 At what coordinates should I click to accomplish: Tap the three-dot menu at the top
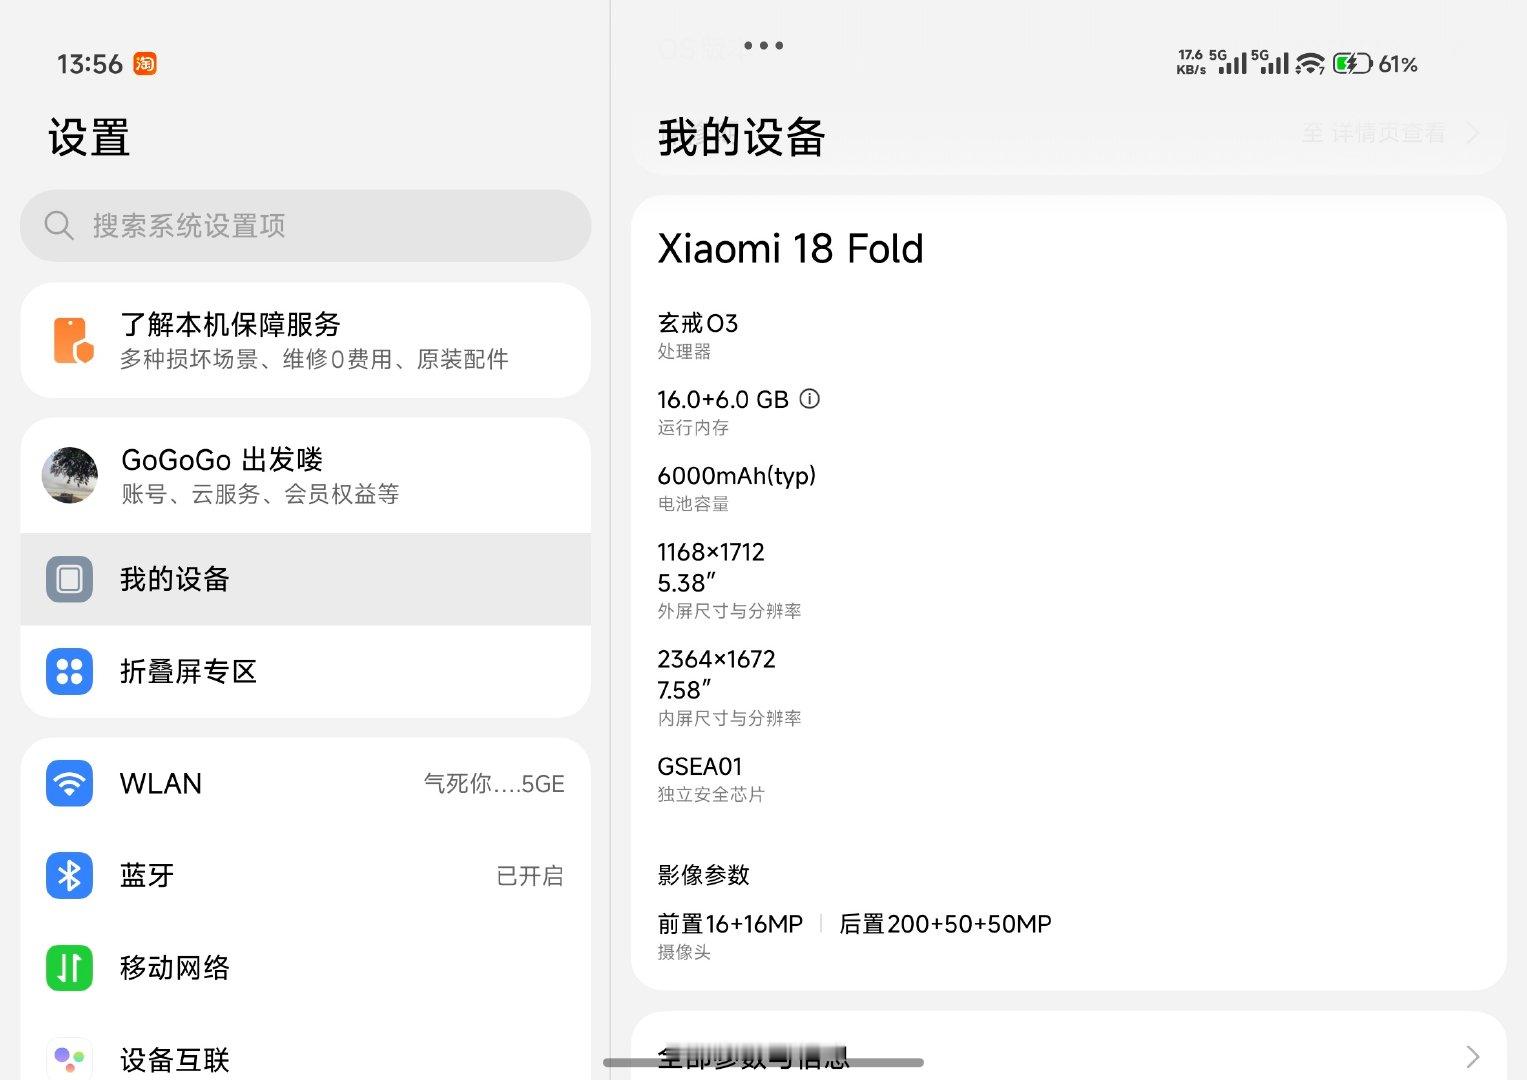(x=764, y=45)
